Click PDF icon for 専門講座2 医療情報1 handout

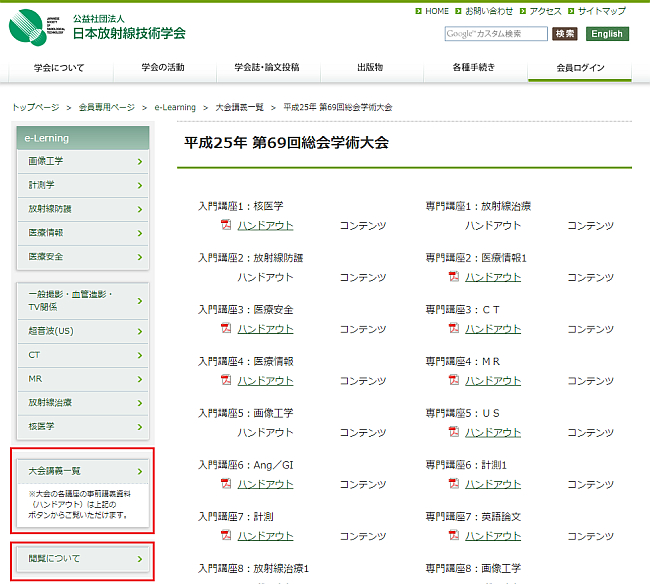click(x=454, y=276)
